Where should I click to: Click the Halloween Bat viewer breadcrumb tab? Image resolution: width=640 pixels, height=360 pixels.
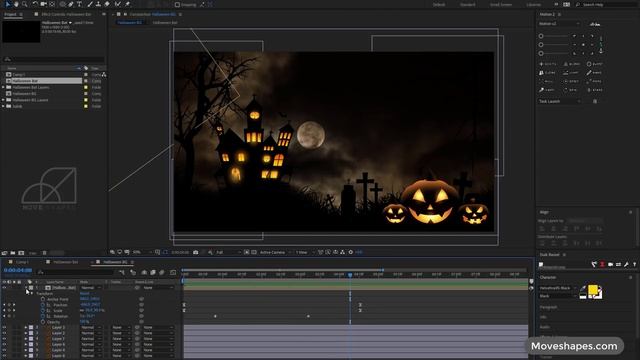coord(165,22)
